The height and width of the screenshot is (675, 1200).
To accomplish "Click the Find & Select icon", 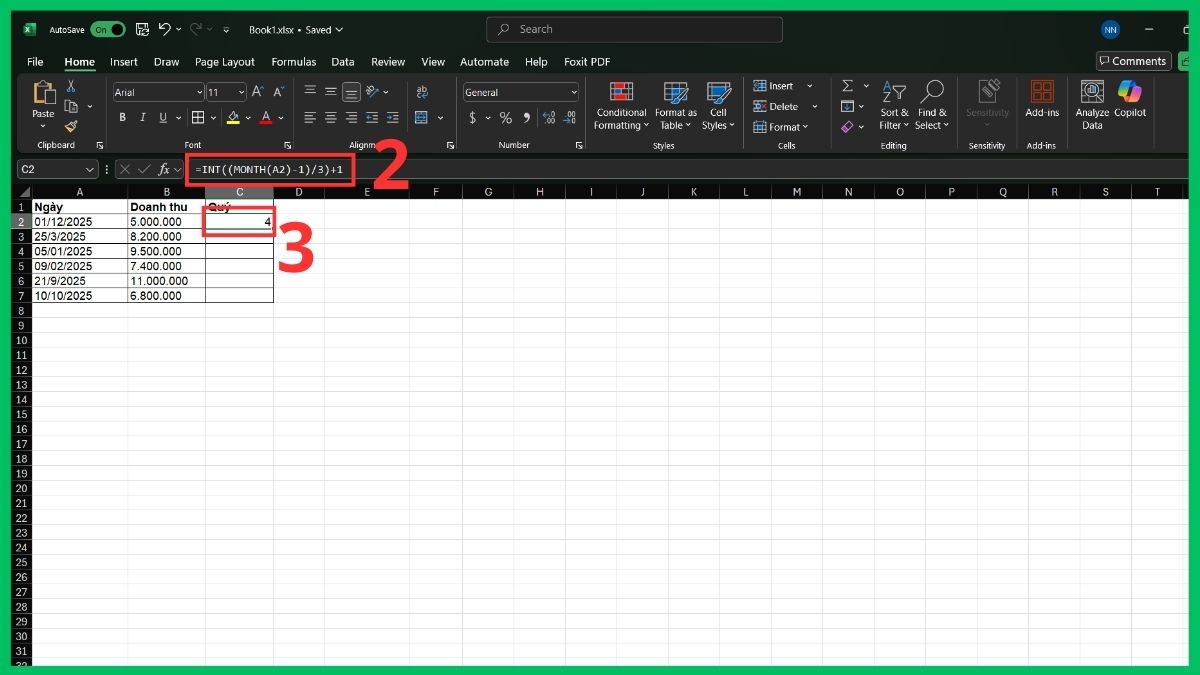I will [x=932, y=107].
